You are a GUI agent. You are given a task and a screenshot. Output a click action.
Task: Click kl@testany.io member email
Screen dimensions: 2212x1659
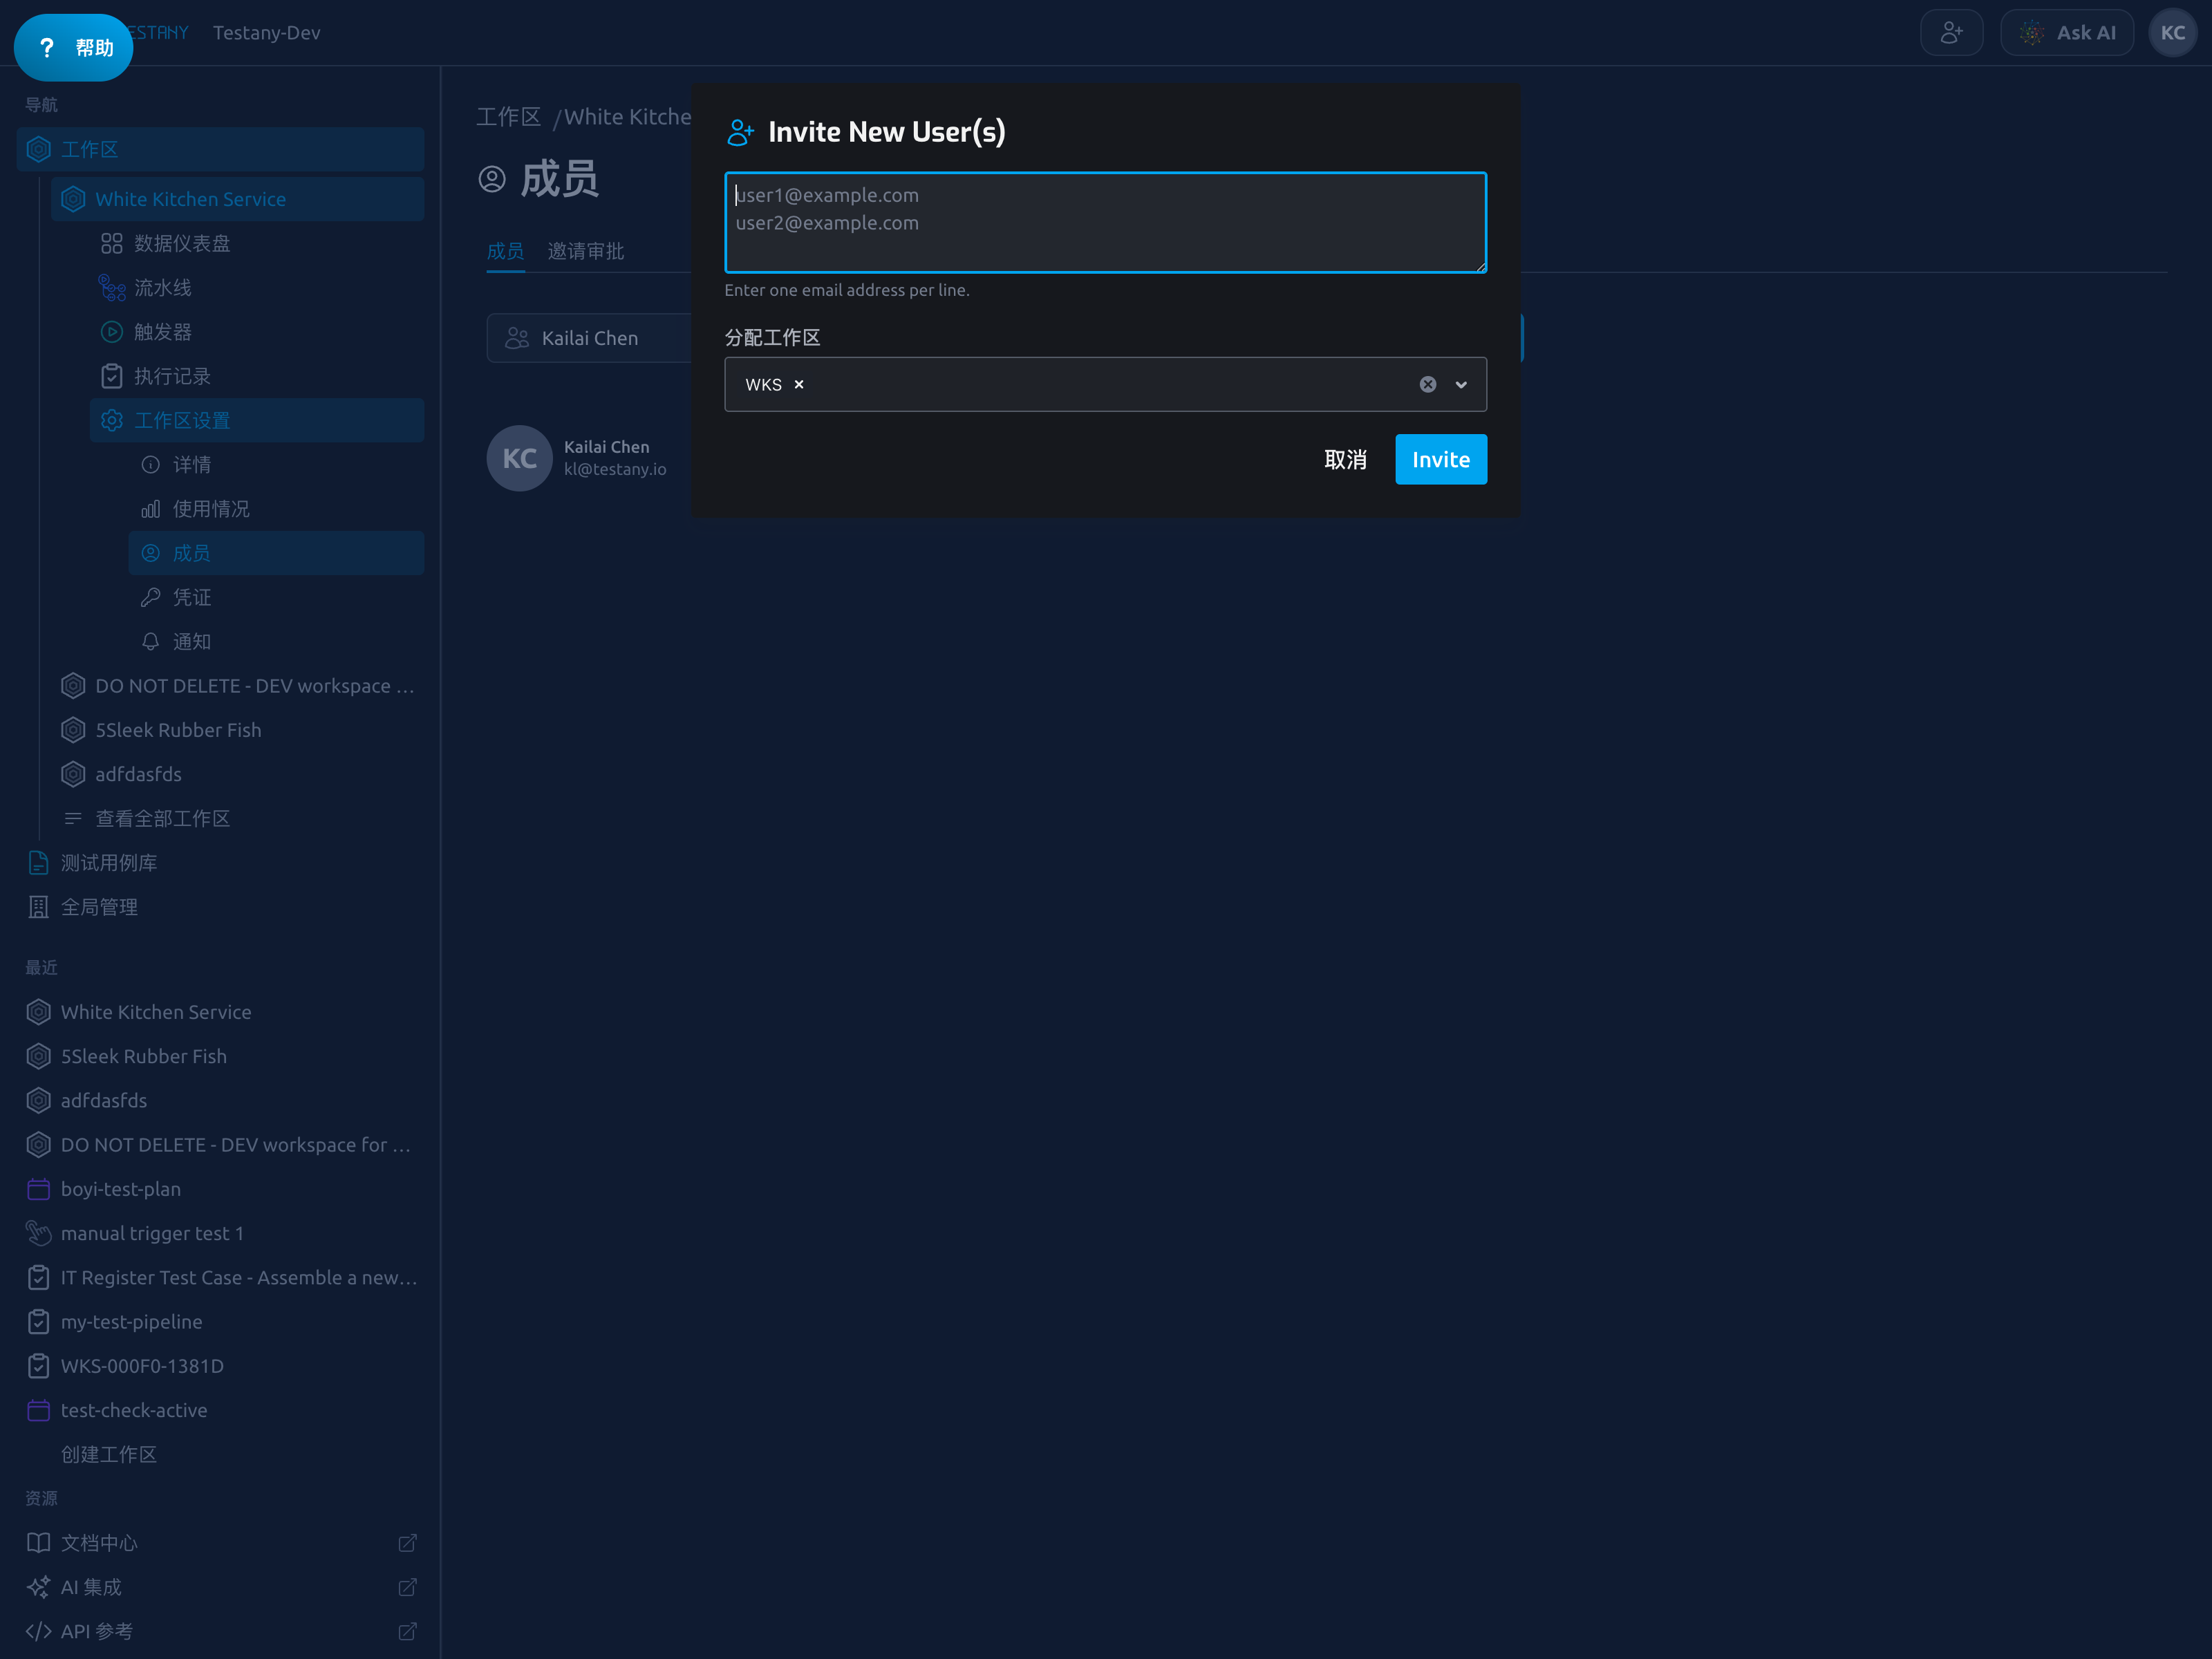pyautogui.click(x=614, y=469)
